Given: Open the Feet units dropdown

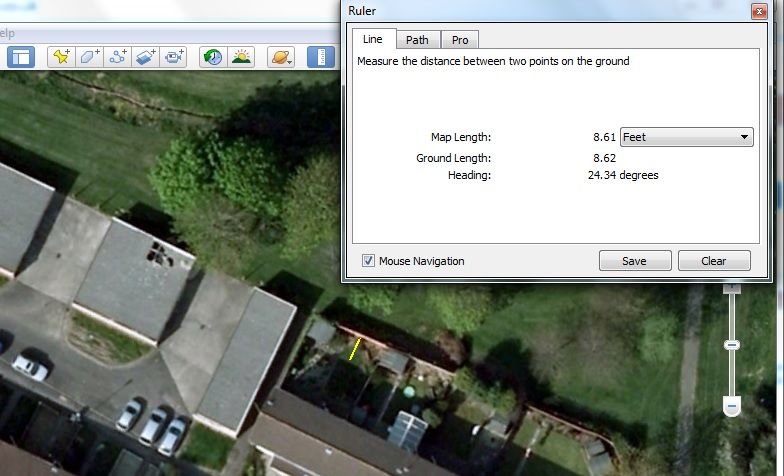Looking at the screenshot, I should coord(686,137).
